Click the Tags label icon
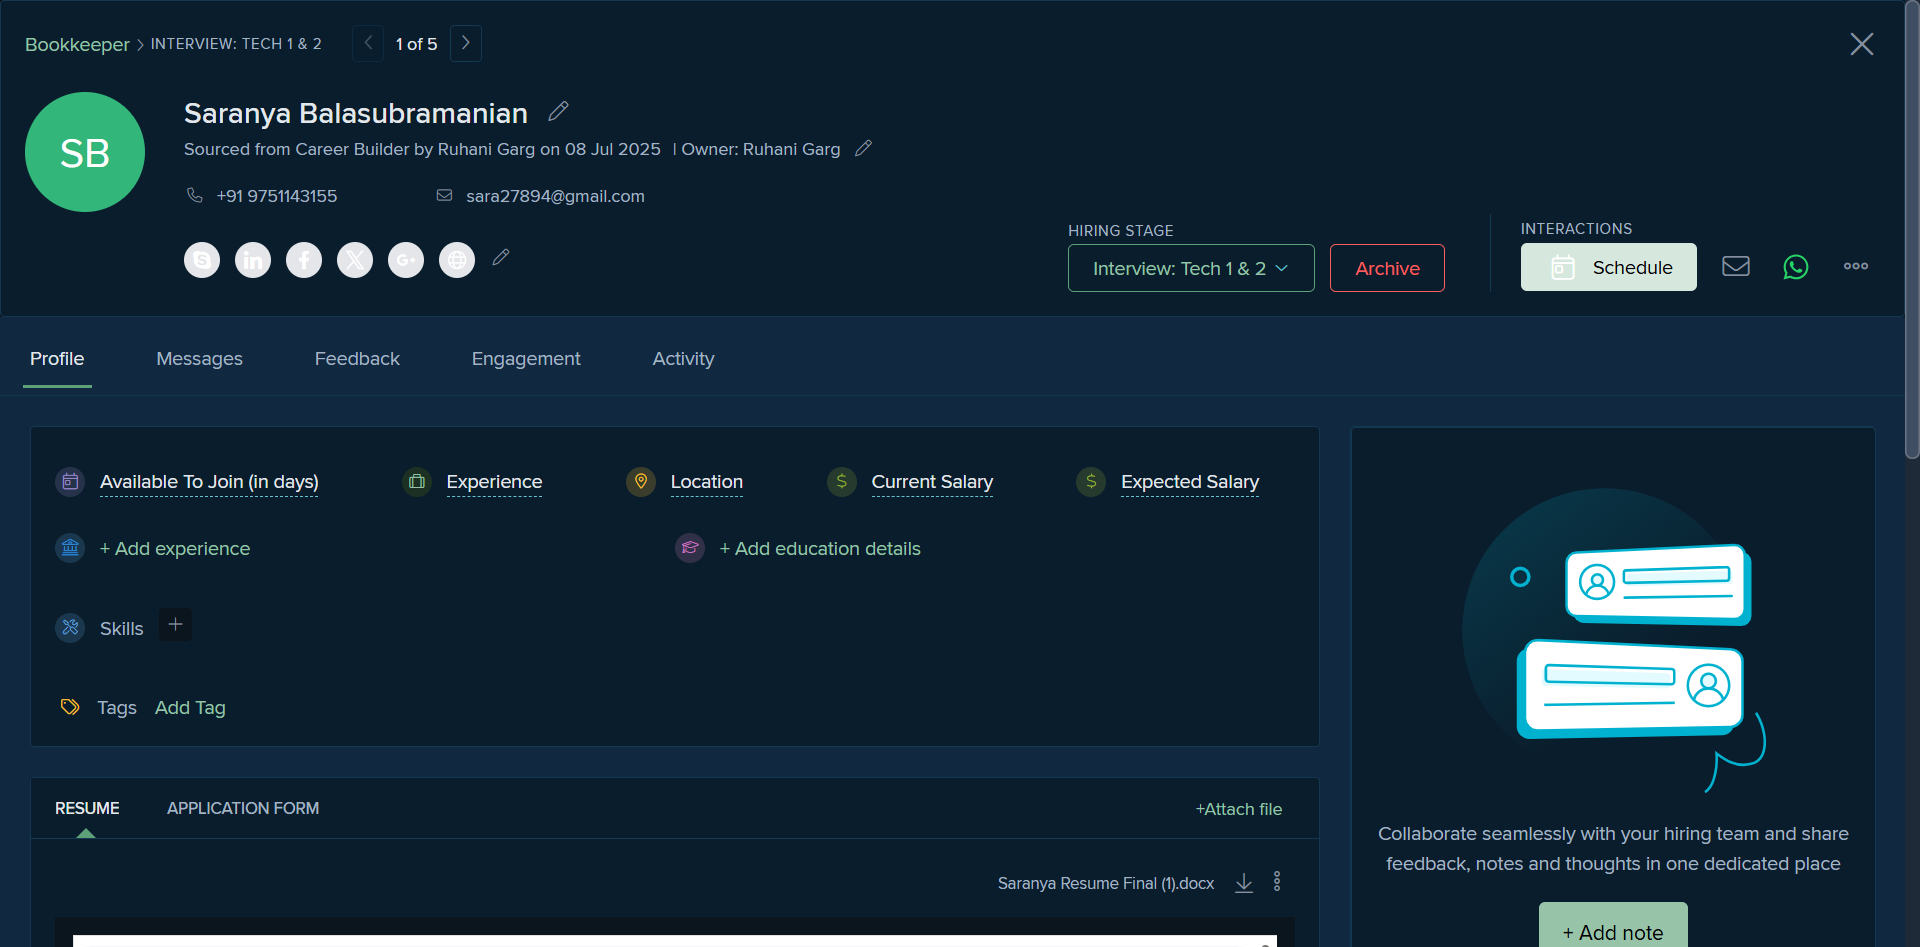Image resolution: width=1920 pixels, height=947 pixels. pyautogui.click(x=70, y=707)
